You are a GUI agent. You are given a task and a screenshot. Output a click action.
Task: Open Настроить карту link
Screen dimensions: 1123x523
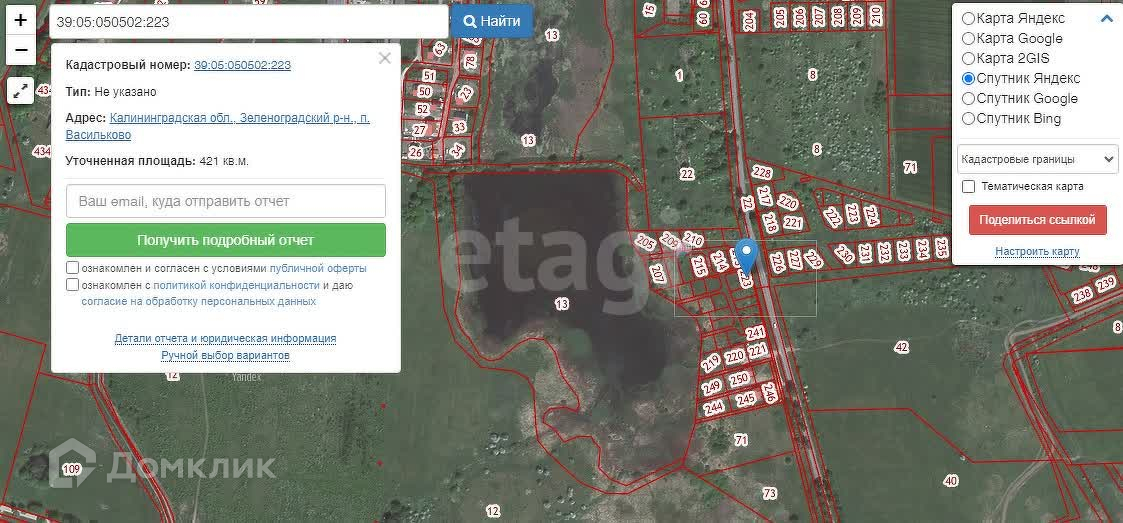pyautogui.click(x=1037, y=251)
